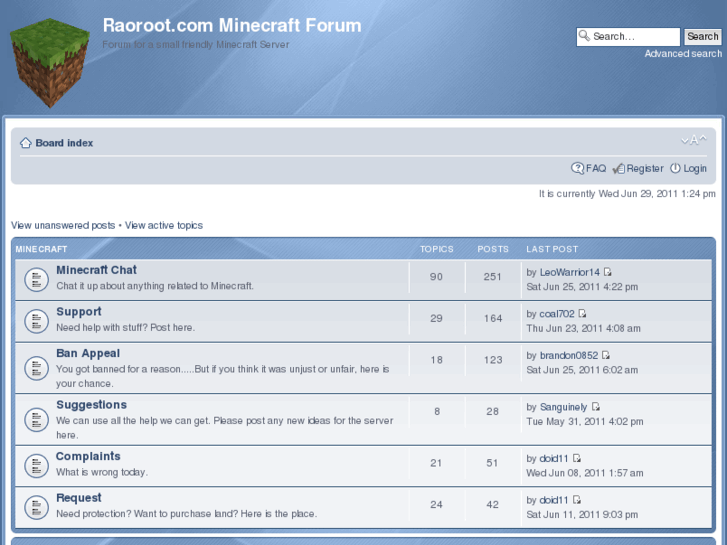View latest post icon by coal702
Image resolution: width=727 pixels, height=545 pixels.
[582, 314]
